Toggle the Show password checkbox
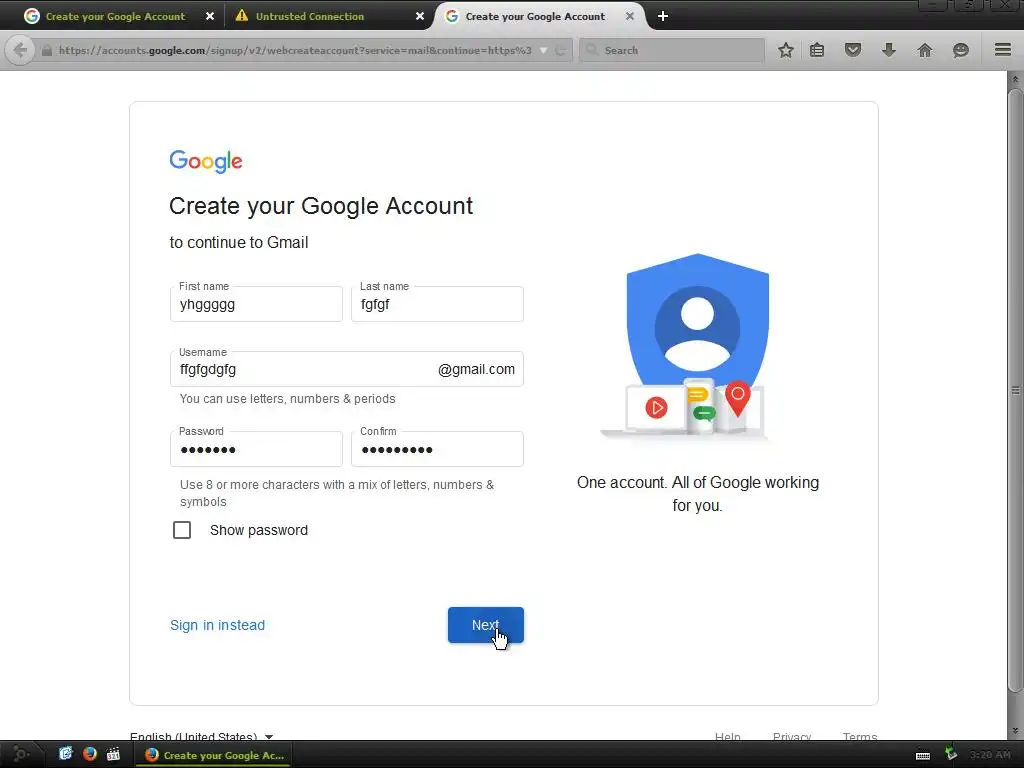This screenshot has height=768, width=1024. [x=182, y=530]
